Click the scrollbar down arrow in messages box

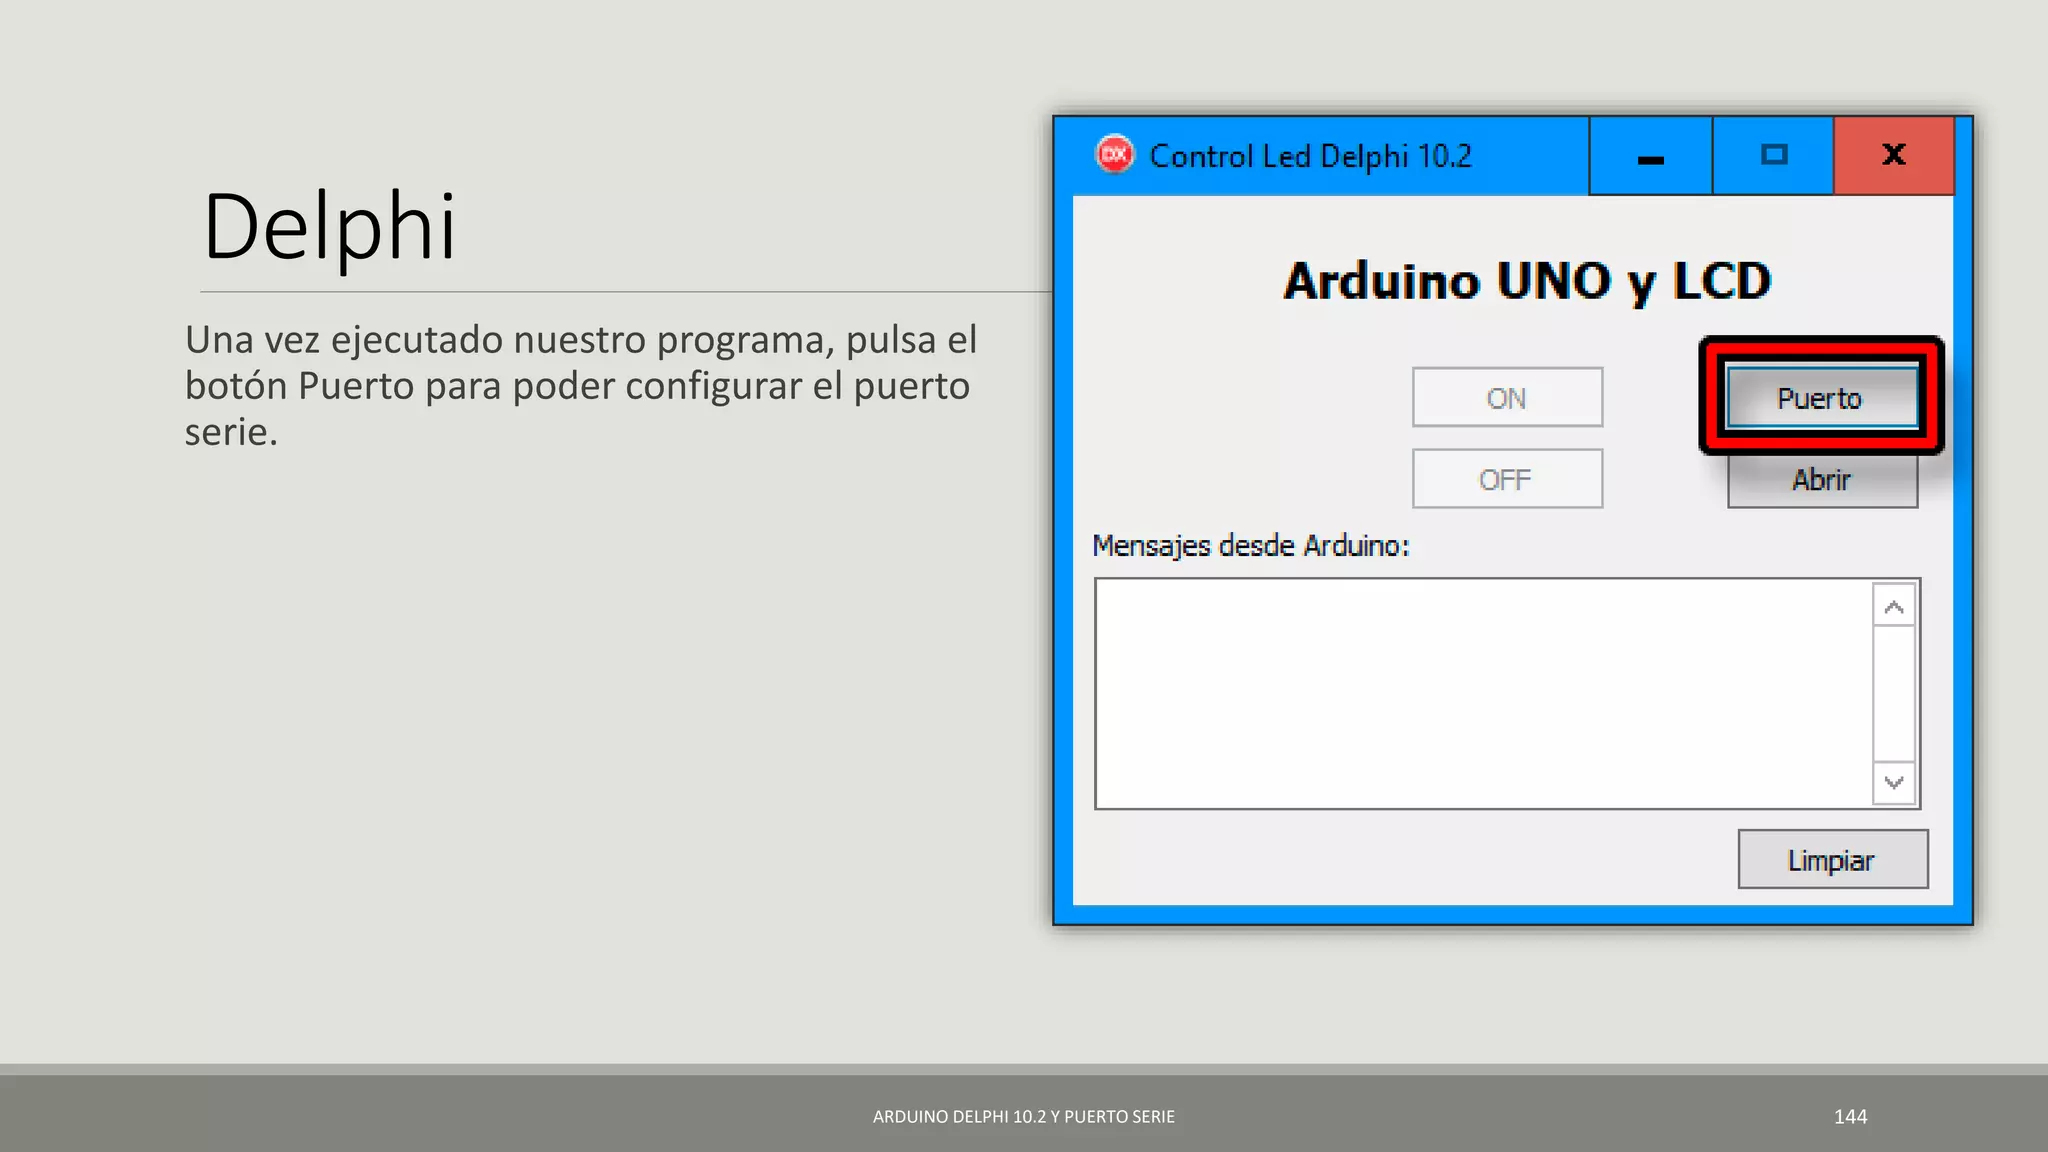1893,782
